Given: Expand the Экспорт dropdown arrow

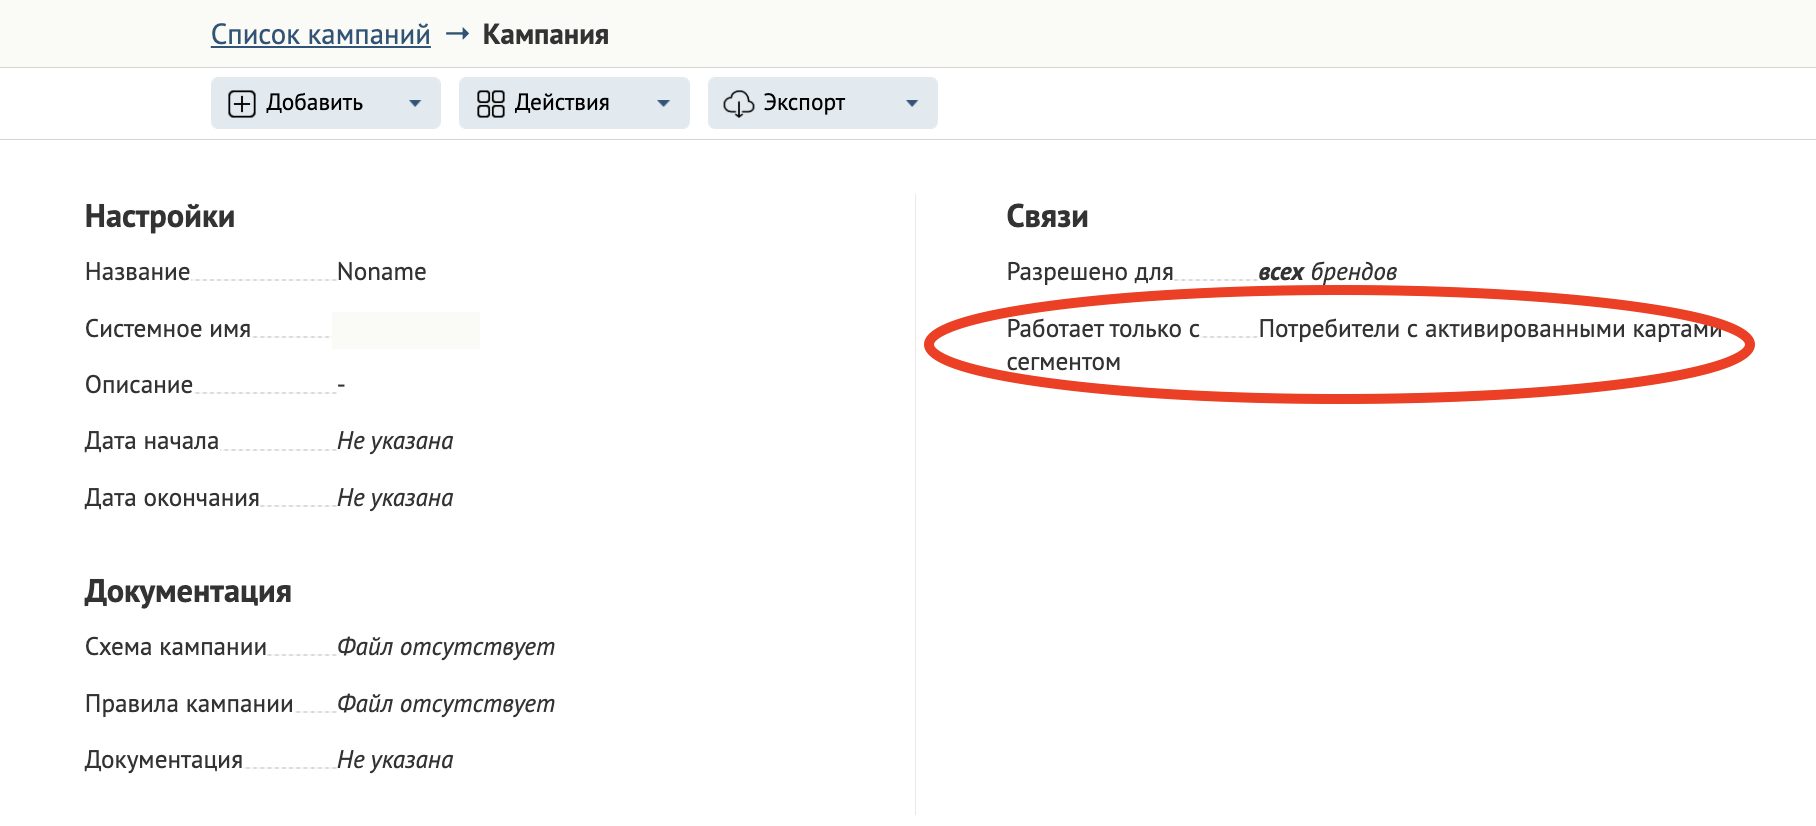Looking at the screenshot, I should point(912,103).
